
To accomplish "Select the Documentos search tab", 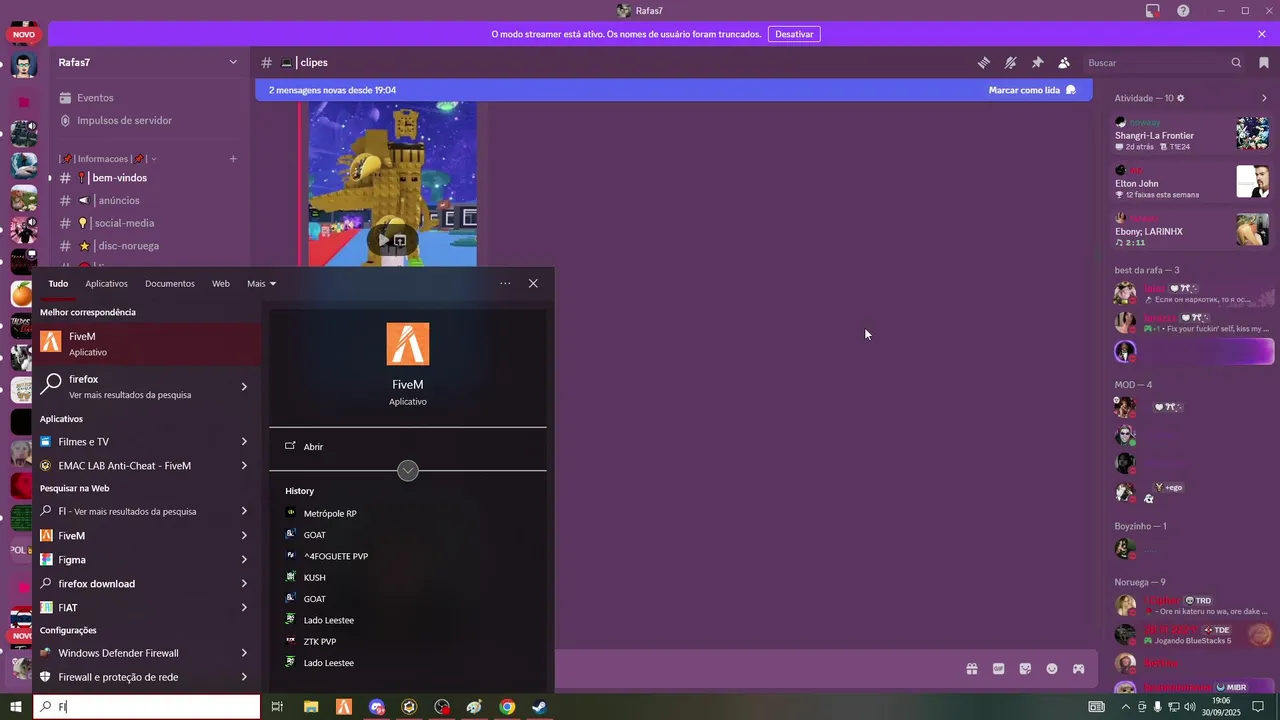I will click(x=170, y=283).
